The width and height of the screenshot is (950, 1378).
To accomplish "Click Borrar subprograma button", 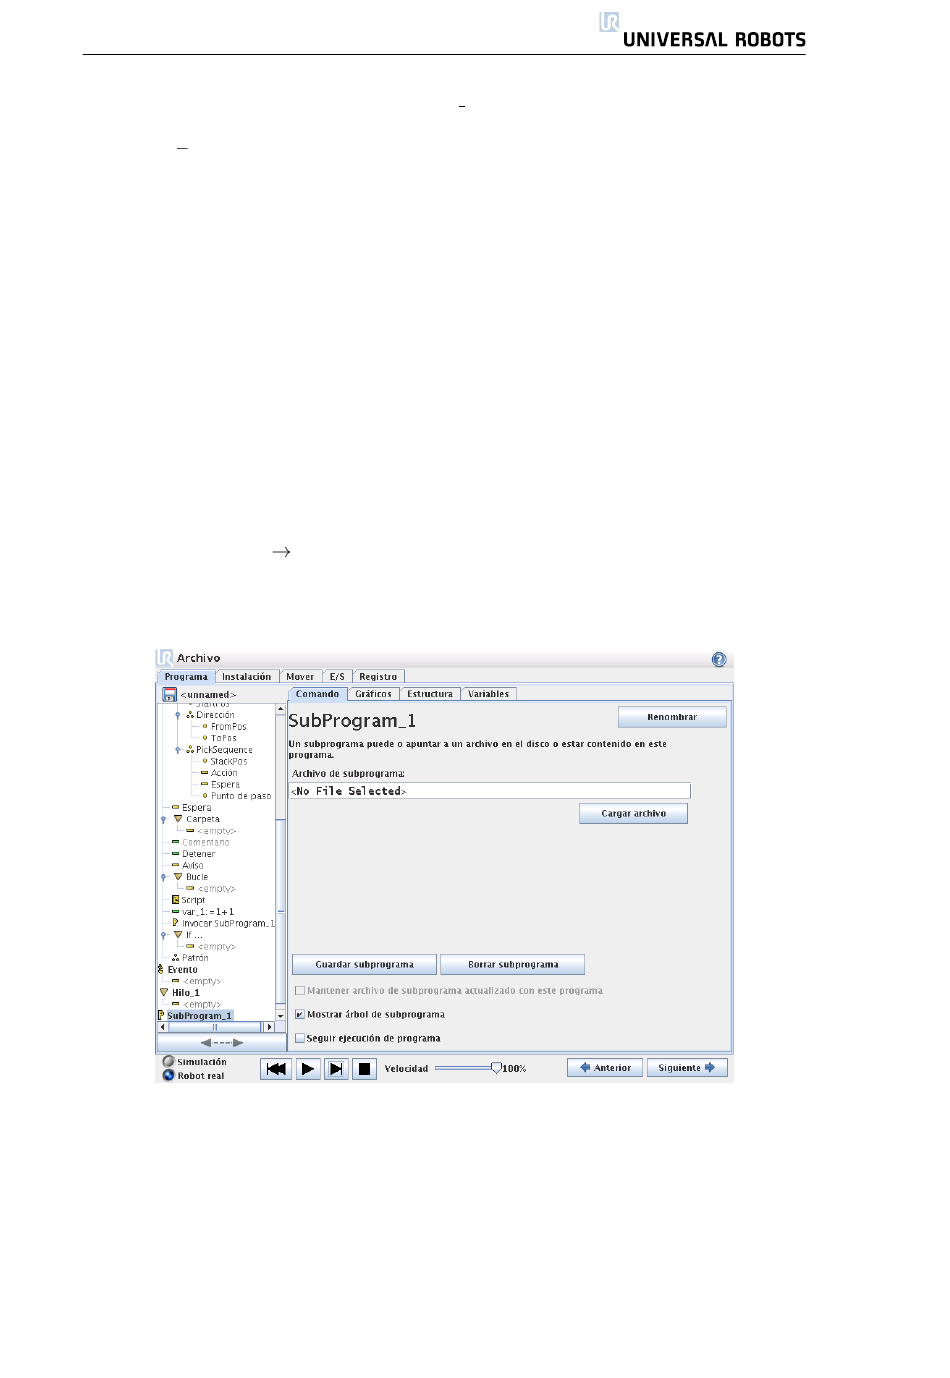I will (513, 965).
